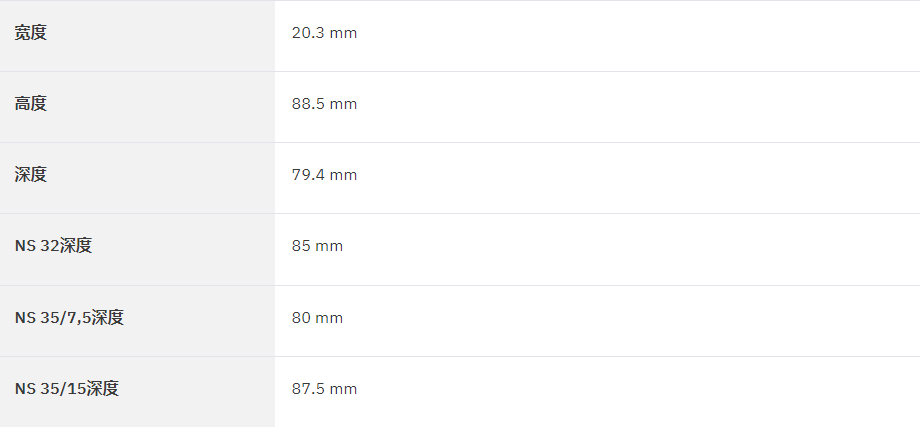Select the 88.5 mm height value
This screenshot has height=427, width=920.
[324, 104]
